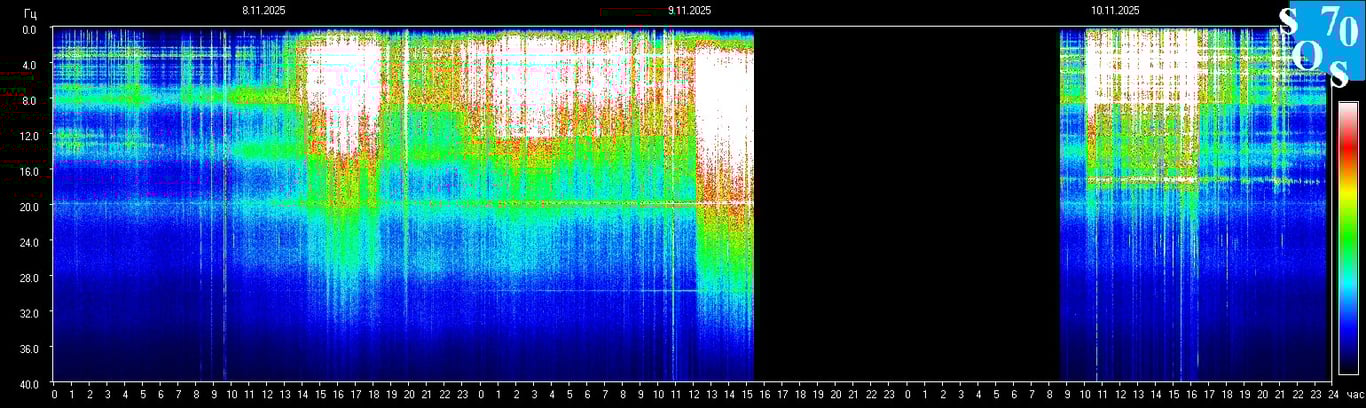Click the Гц frequency unit label
The height and width of the screenshot is (408, 1366).
pos(30,12)
